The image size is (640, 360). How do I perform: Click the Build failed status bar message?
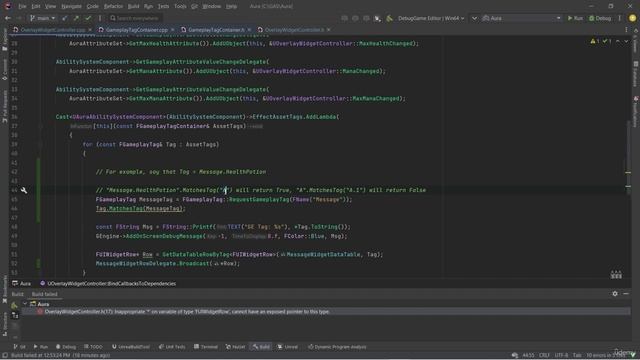60,356
